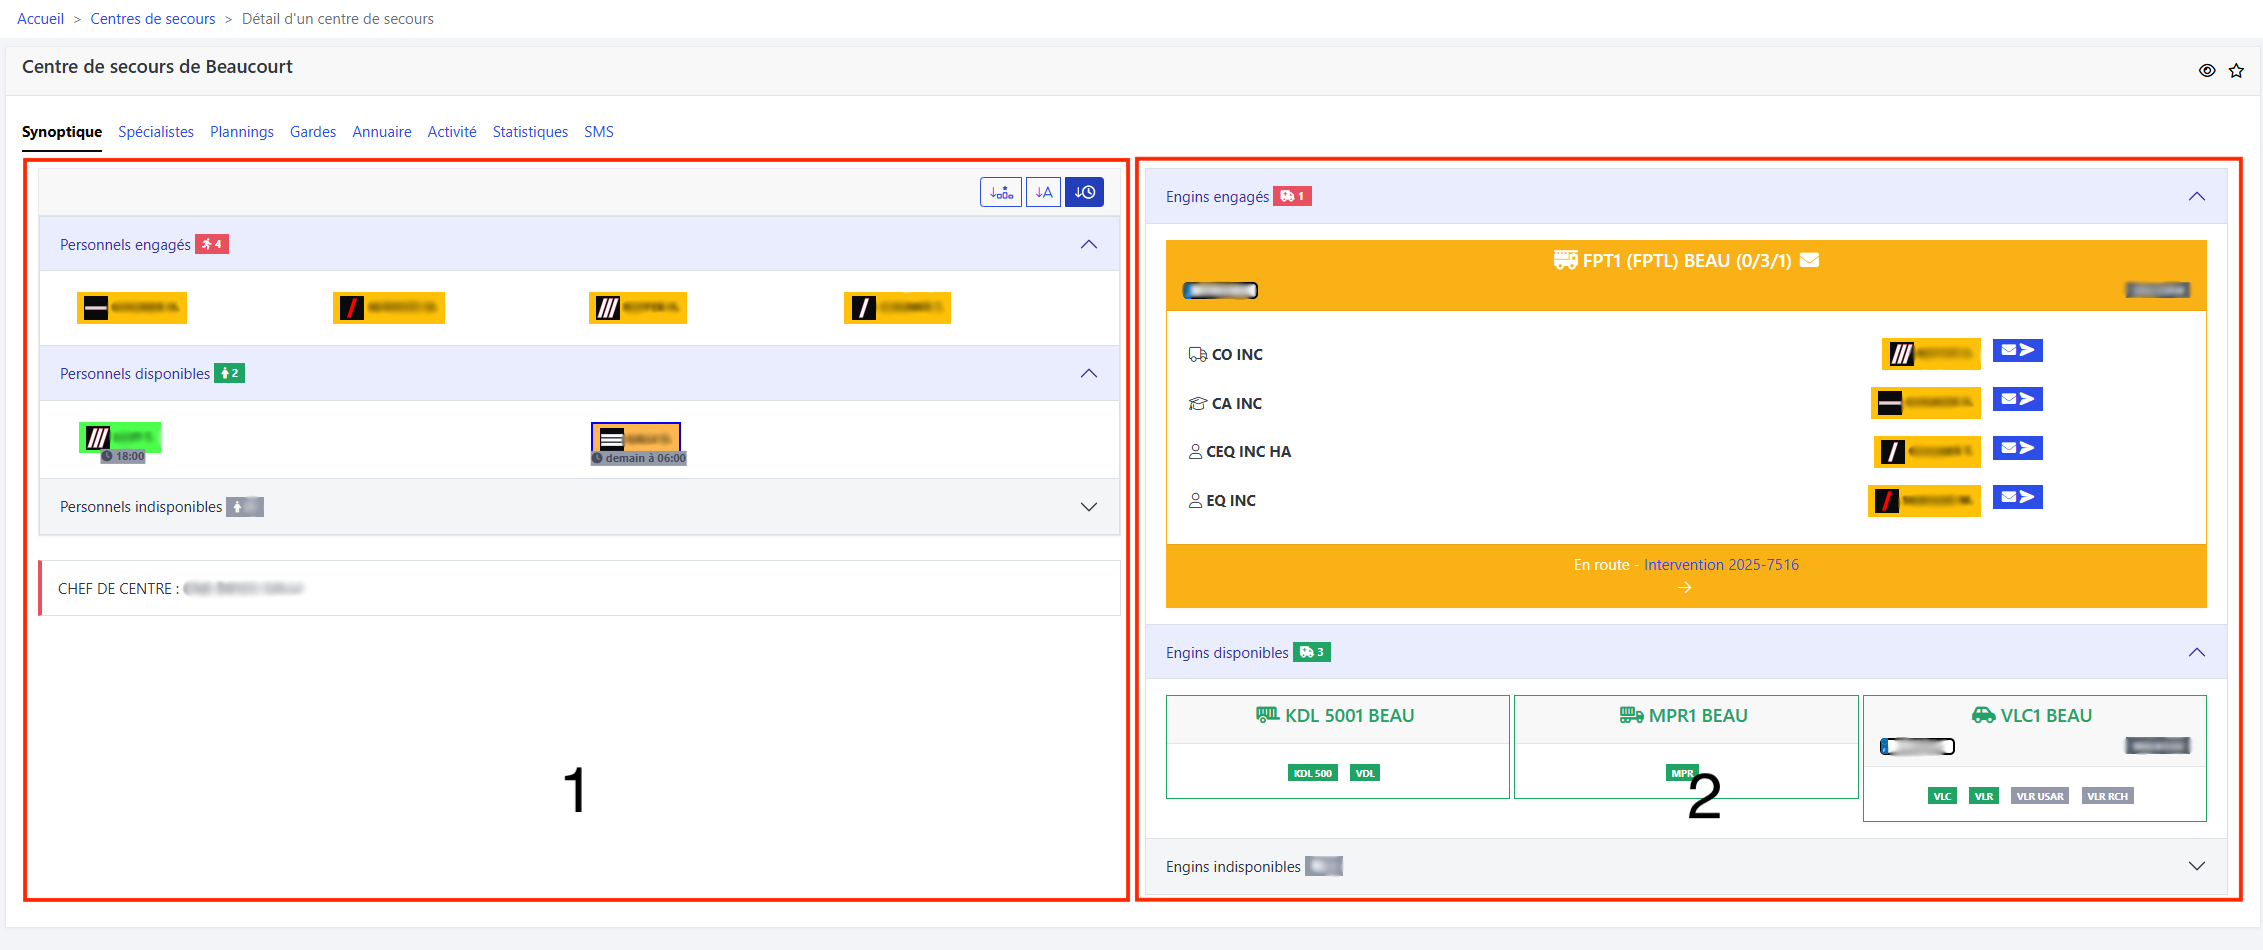2263x950 pixels.
Task: Send message to EQ INC crew member
Action: pyautogui.click(x=2017, y=497)
